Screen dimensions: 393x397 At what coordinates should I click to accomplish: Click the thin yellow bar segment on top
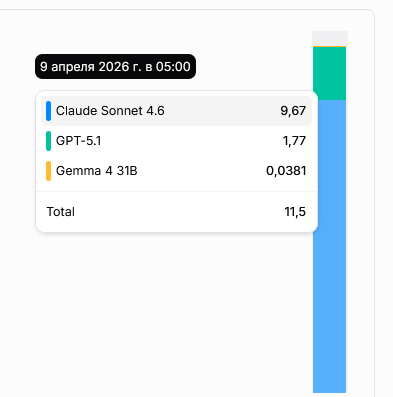[x=329, y=46]
